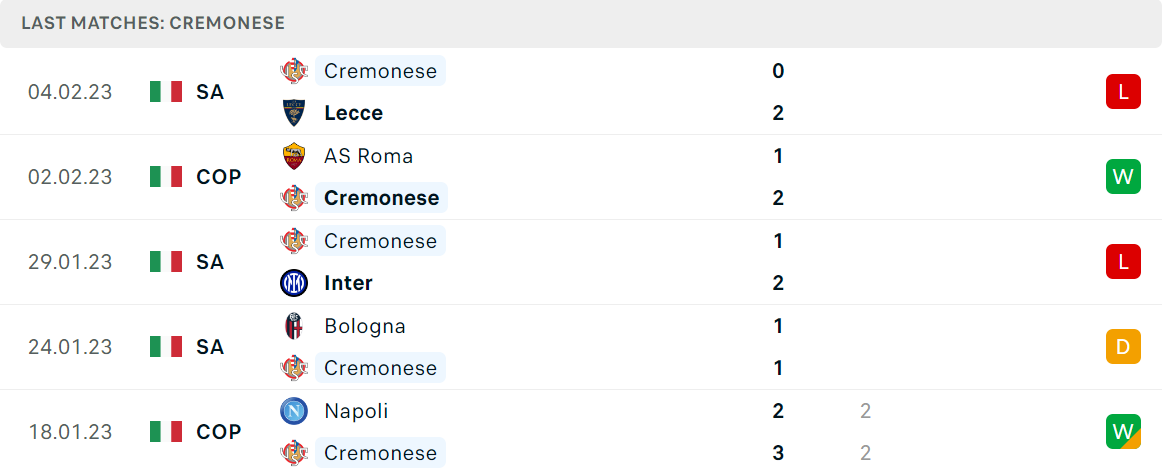Click the COP competition label on 02.02.23
Screen dimensions: 1164x473
point(219,177)
